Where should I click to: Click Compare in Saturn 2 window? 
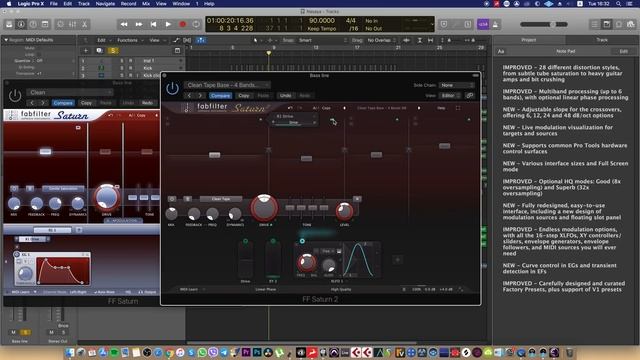pos(220,96)
